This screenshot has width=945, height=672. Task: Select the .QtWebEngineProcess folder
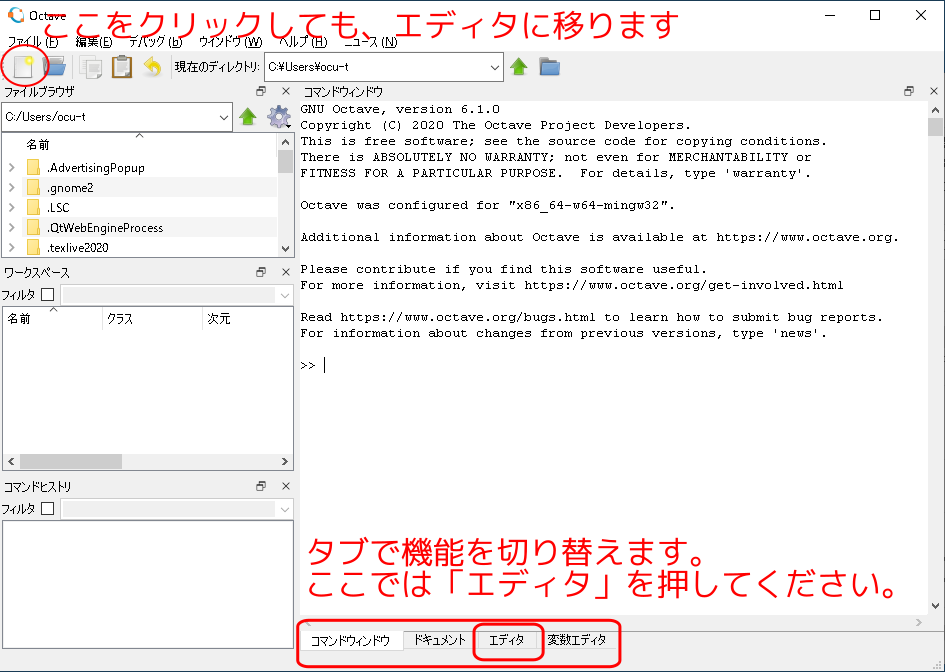(104, 228)
